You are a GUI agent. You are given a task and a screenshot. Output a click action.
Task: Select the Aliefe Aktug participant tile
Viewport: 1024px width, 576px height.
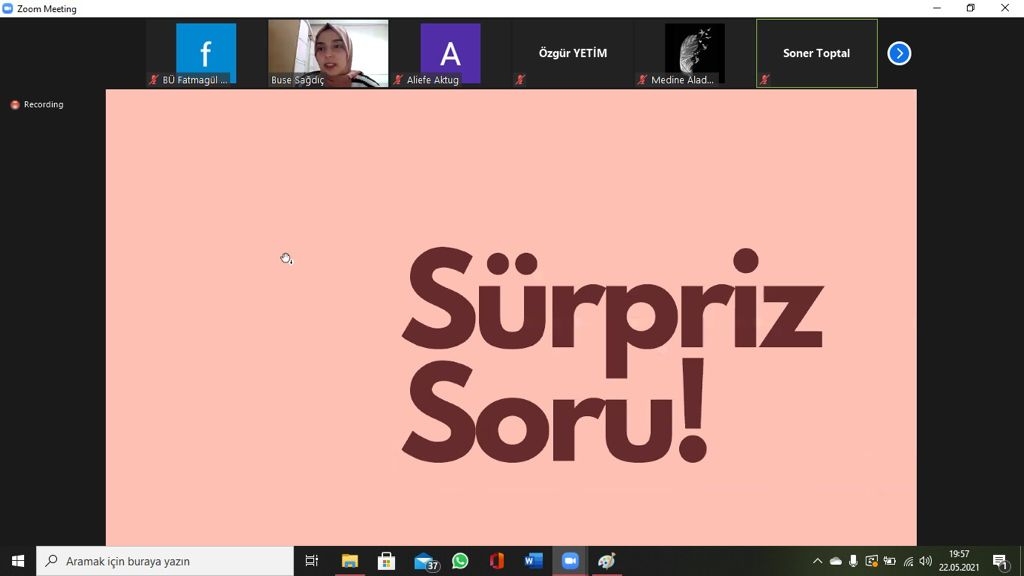point(450,53)
